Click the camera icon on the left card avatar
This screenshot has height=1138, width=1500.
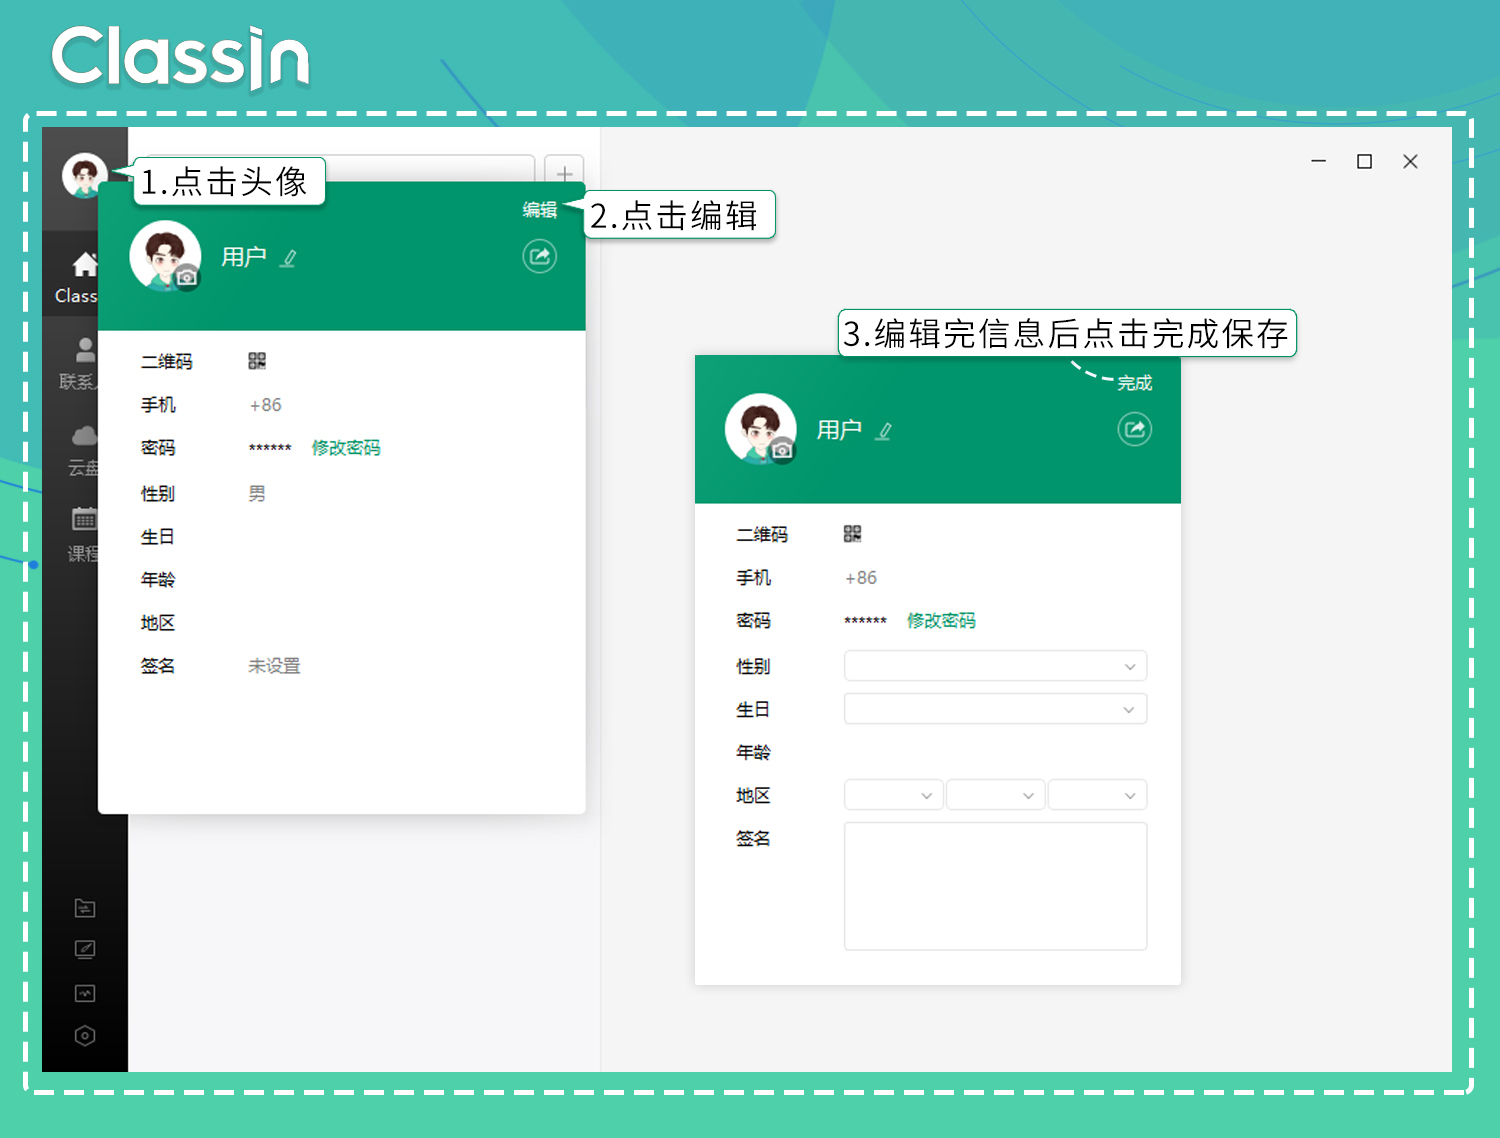[x=187, y=278]
